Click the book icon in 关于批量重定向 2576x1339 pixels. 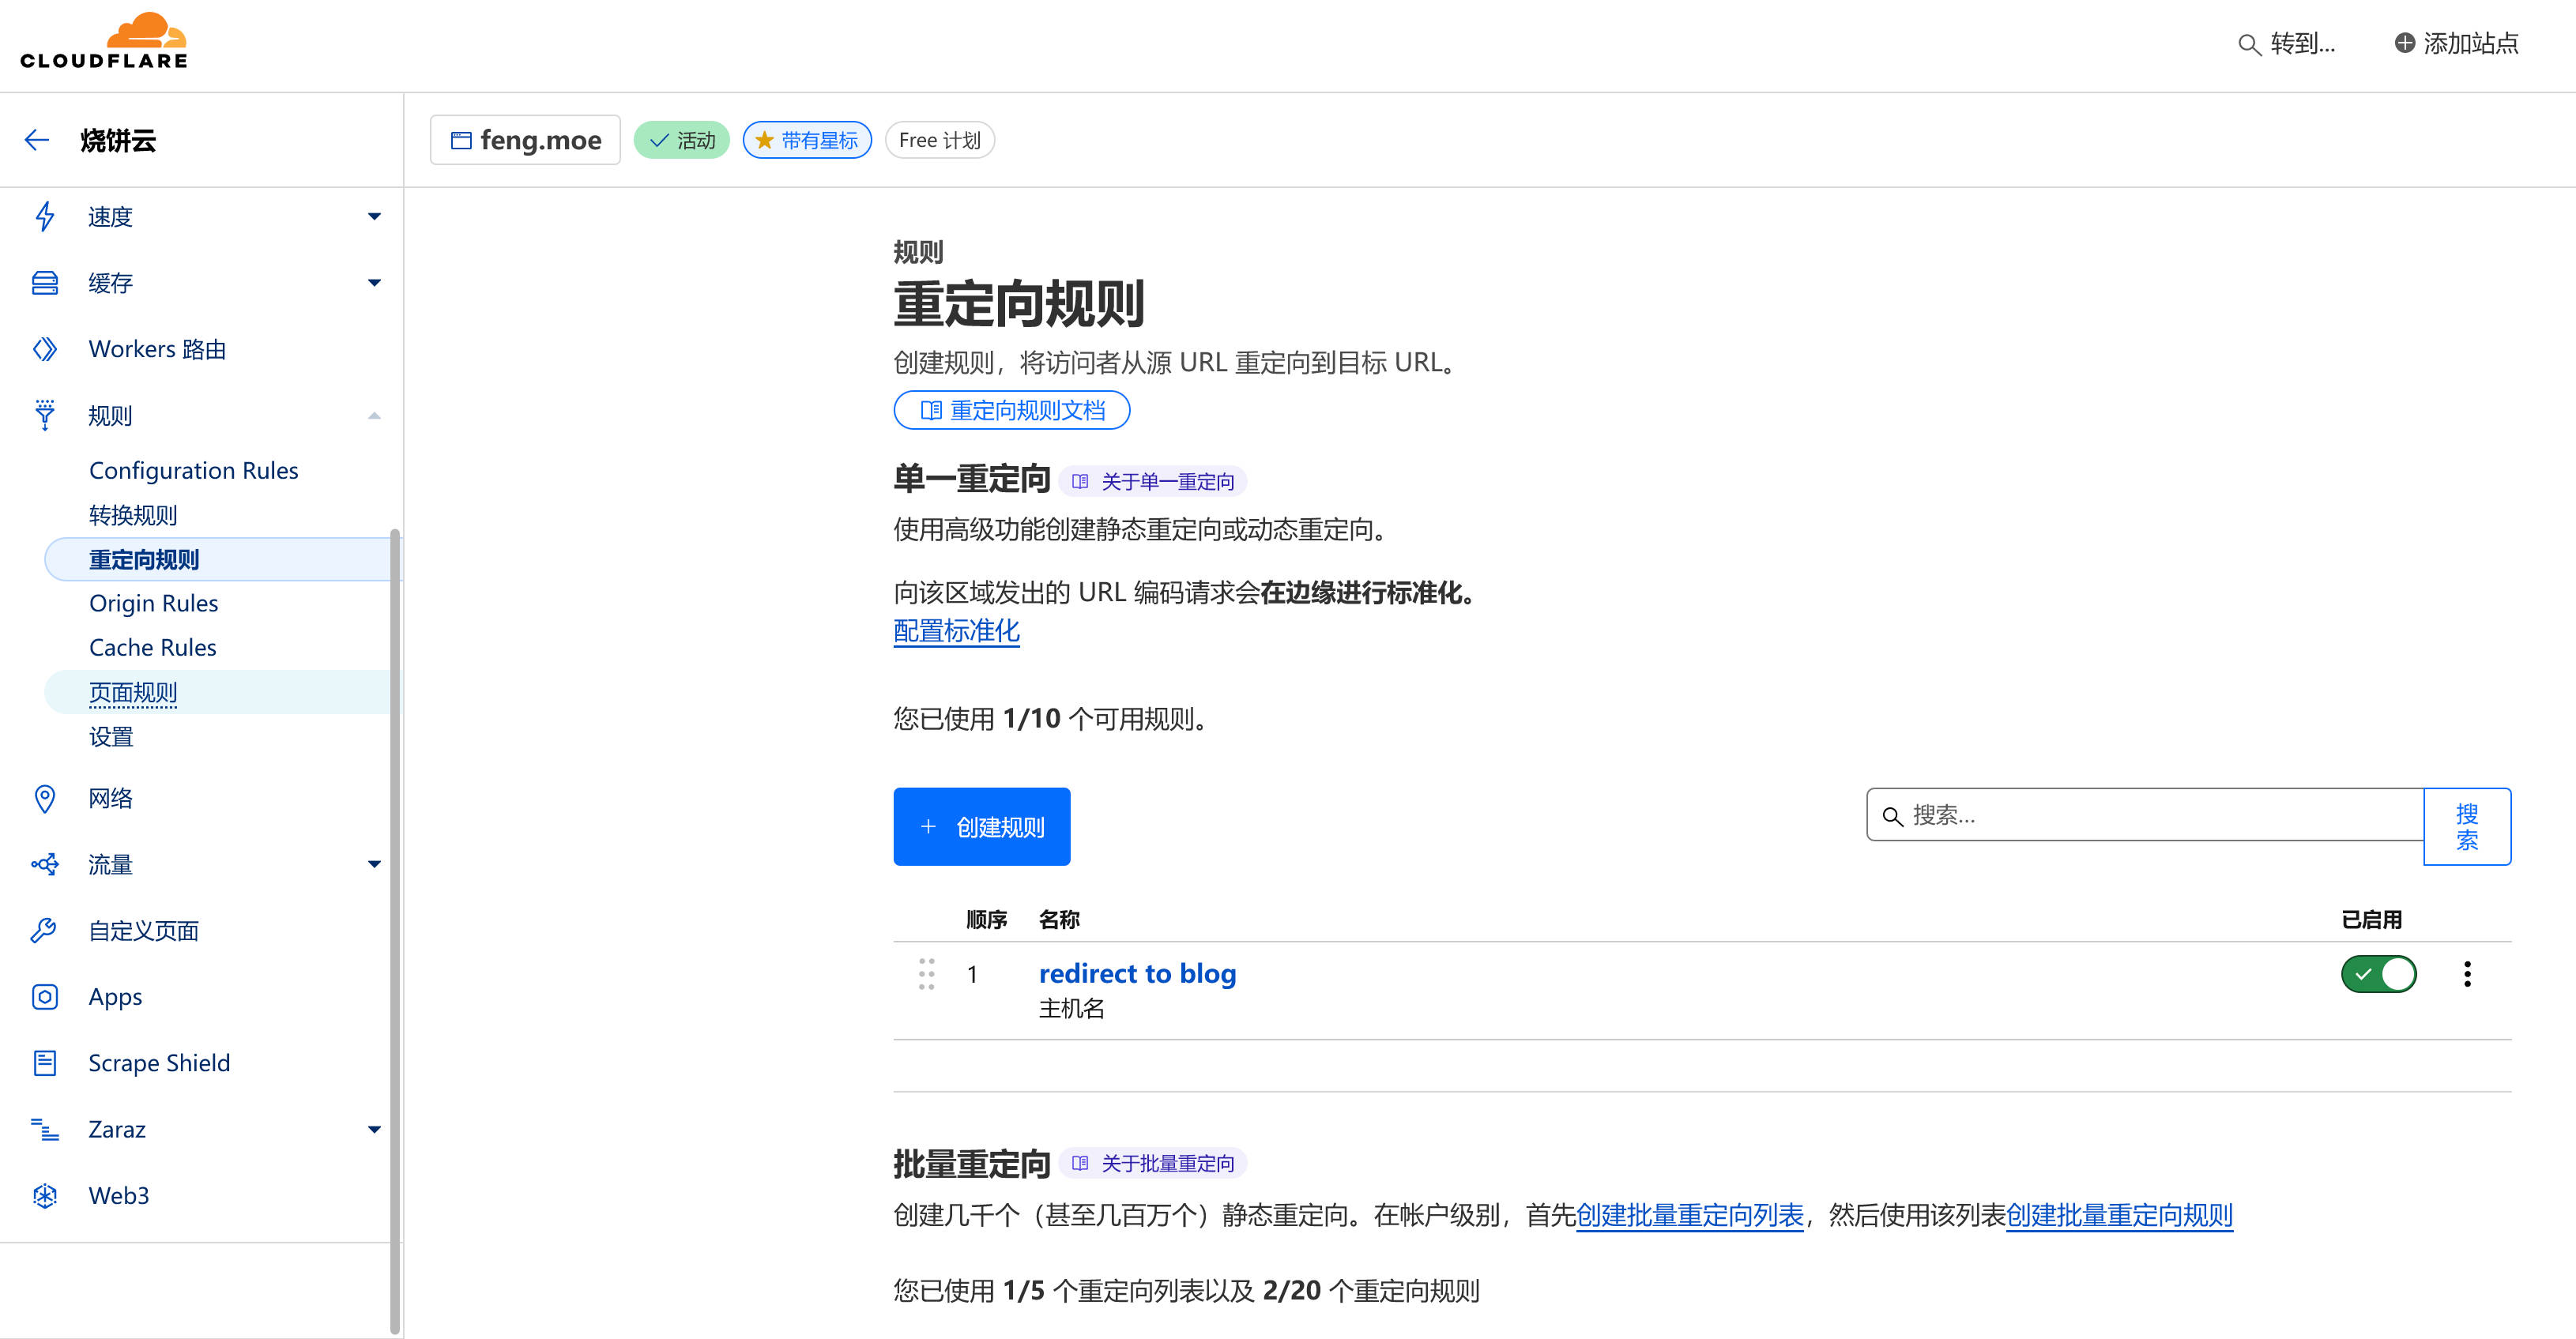coord(1080,1163)
